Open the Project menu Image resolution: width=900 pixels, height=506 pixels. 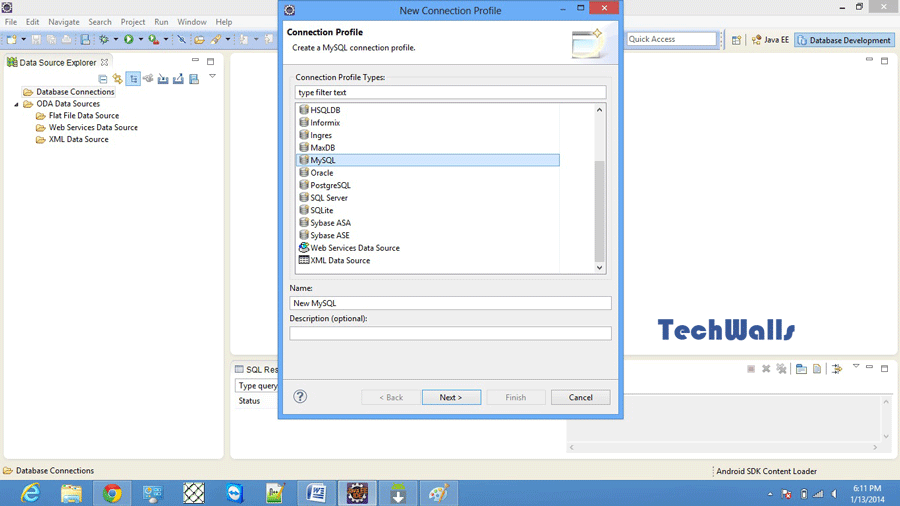(133, 22)
